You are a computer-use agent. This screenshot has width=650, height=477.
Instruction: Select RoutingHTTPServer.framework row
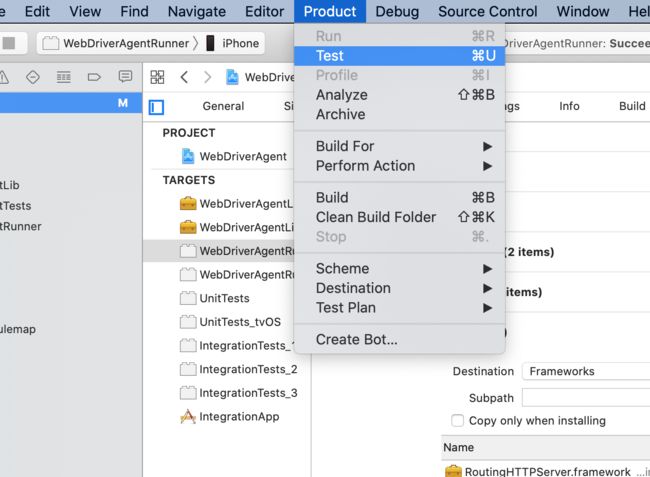[546, 471]
